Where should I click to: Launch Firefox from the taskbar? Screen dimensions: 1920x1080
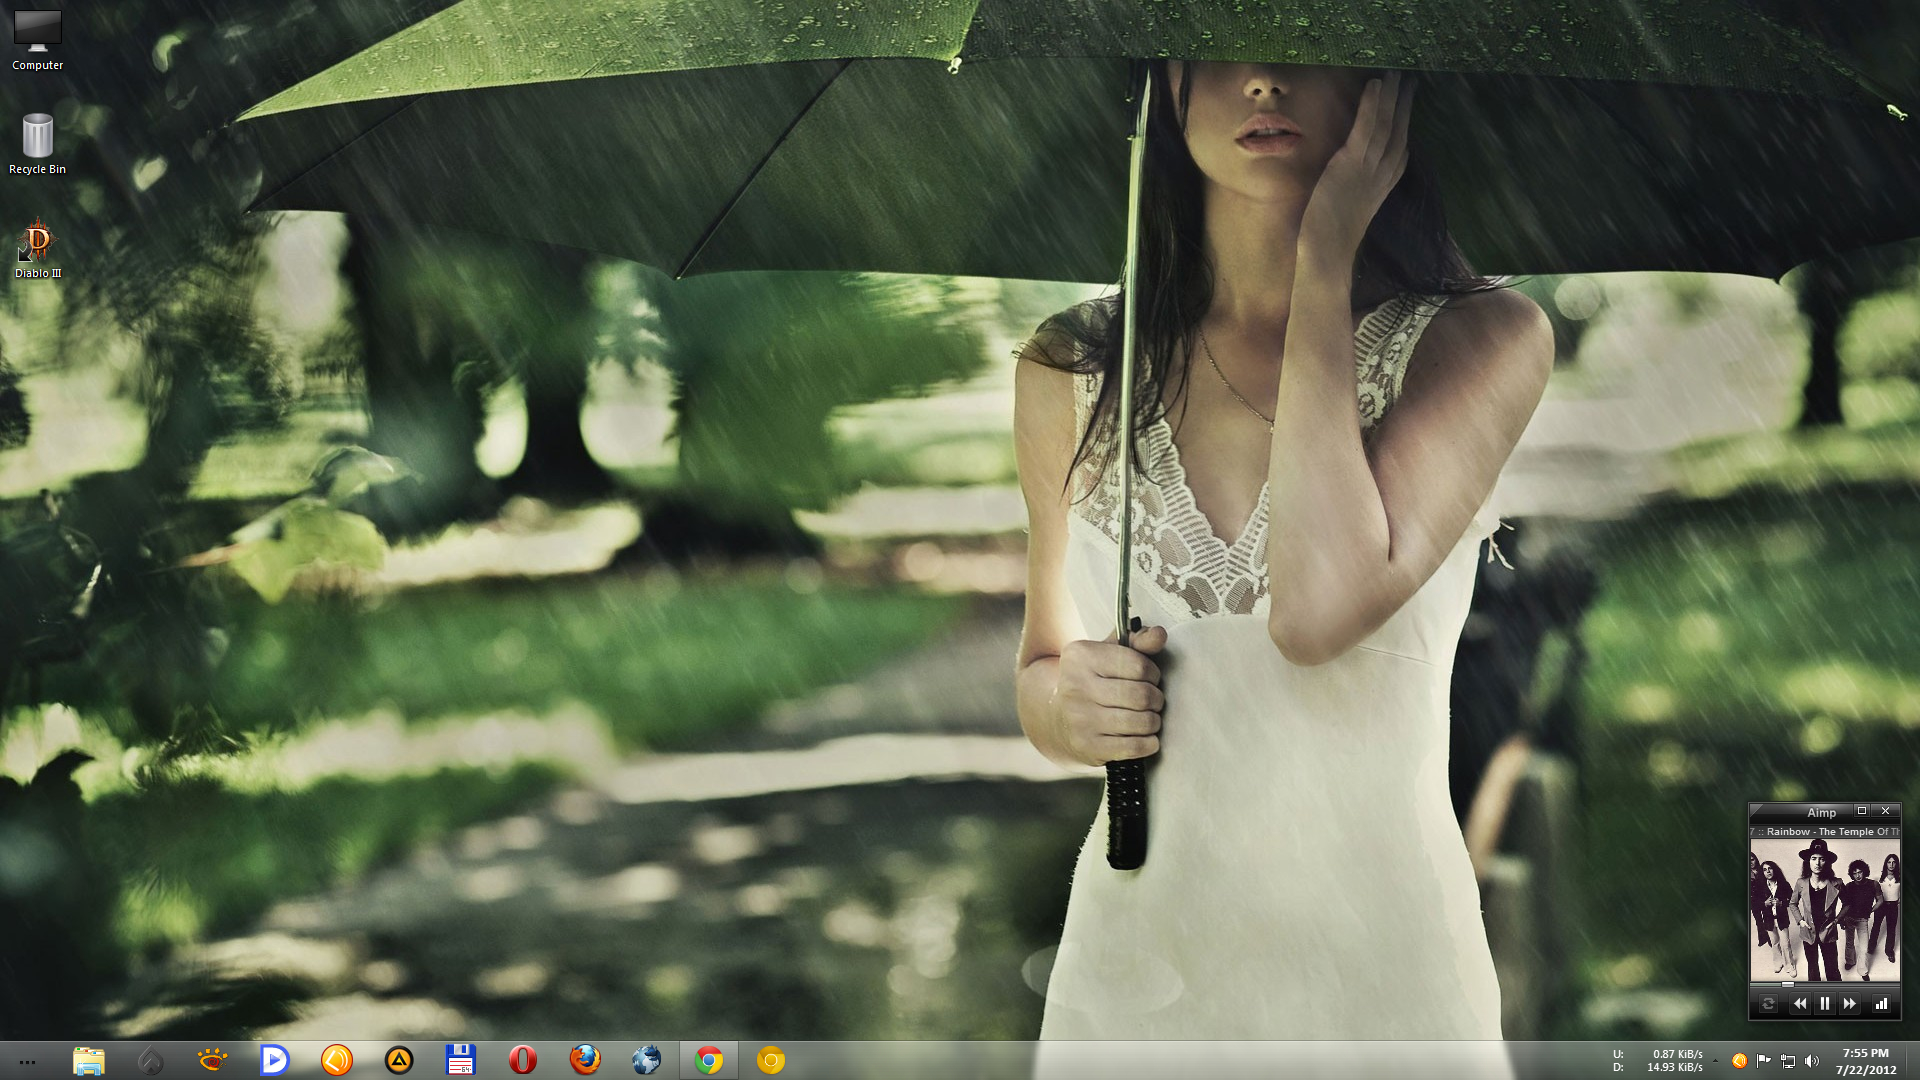pyautogui.click(x=585, y=1060)
